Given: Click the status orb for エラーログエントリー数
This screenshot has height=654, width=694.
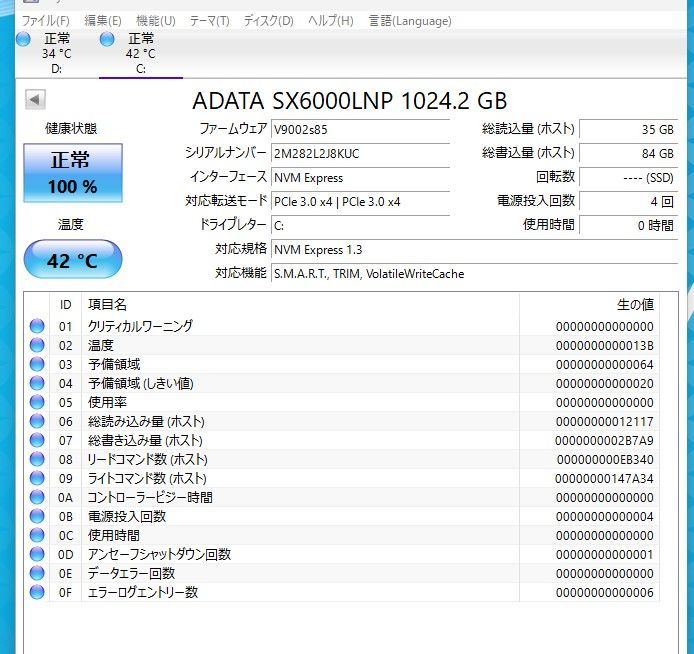Looking at the screenshot, I should click(x=38, y=592).
